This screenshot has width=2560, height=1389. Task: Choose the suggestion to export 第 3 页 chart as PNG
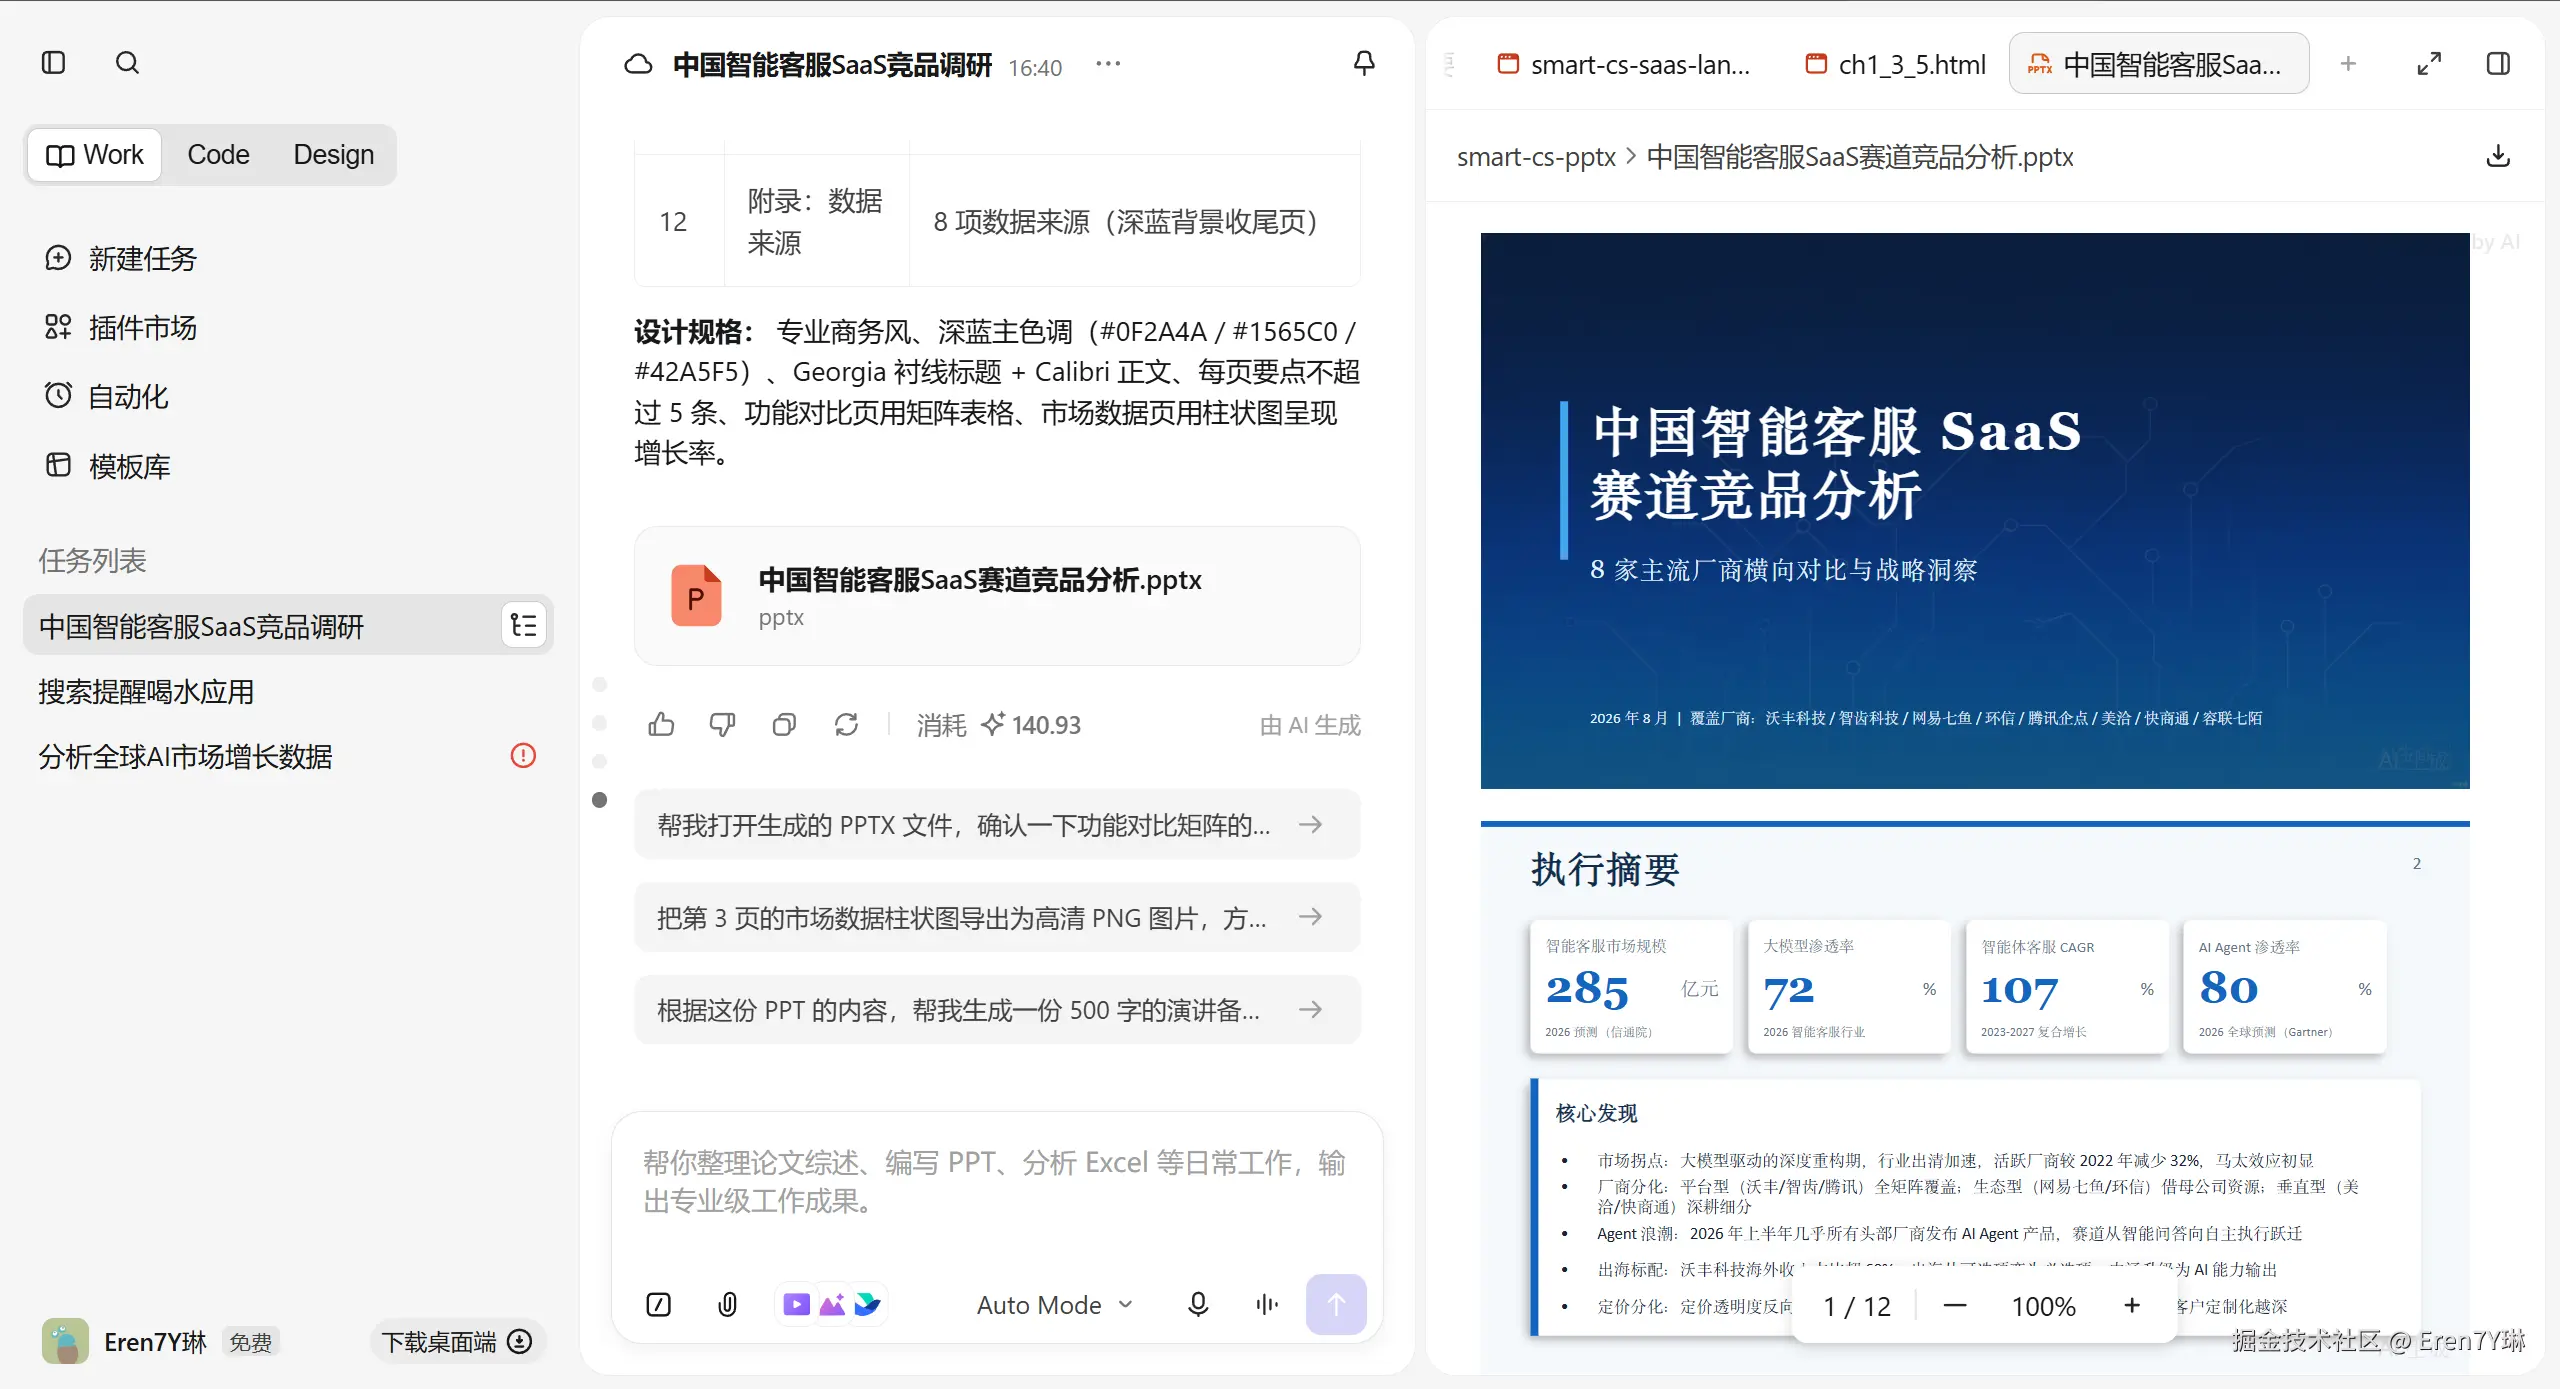coord(997,918)
